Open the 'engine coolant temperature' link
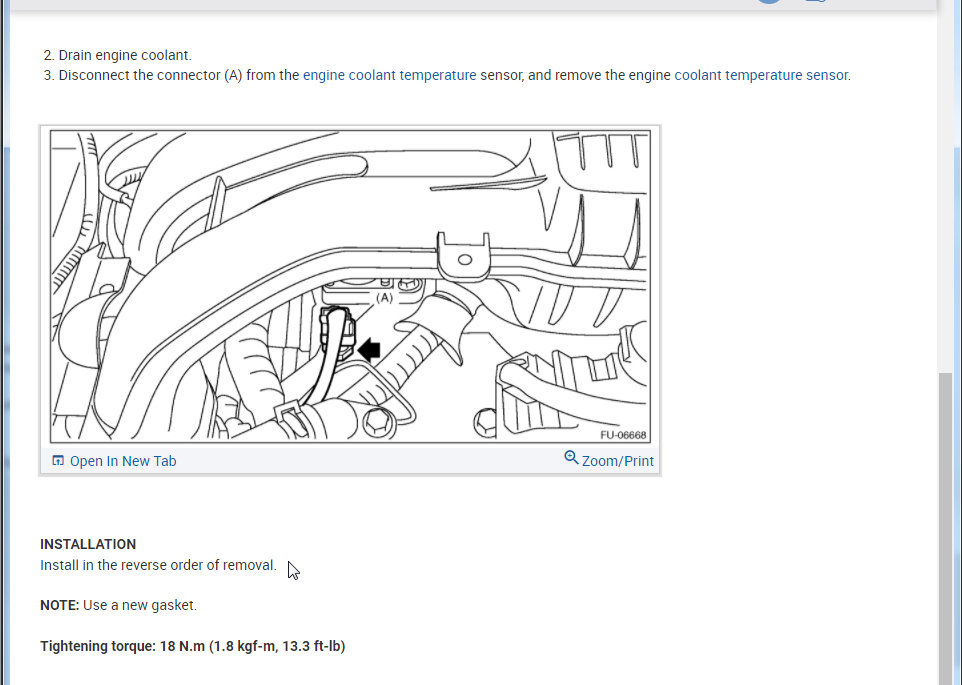962x685 pixels. point(390,75)
